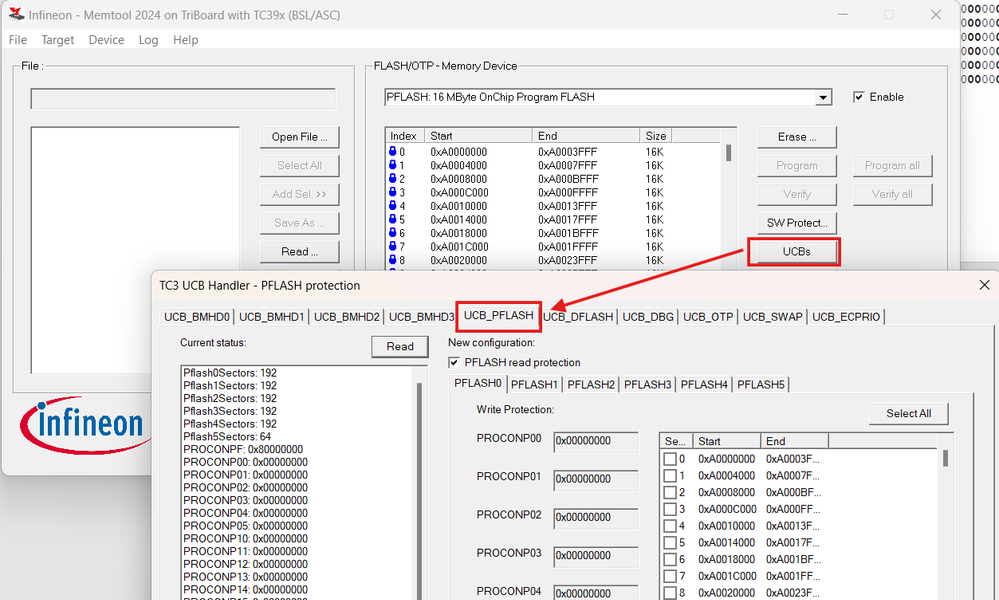Click Select All above the sector list

coord(907,413)
